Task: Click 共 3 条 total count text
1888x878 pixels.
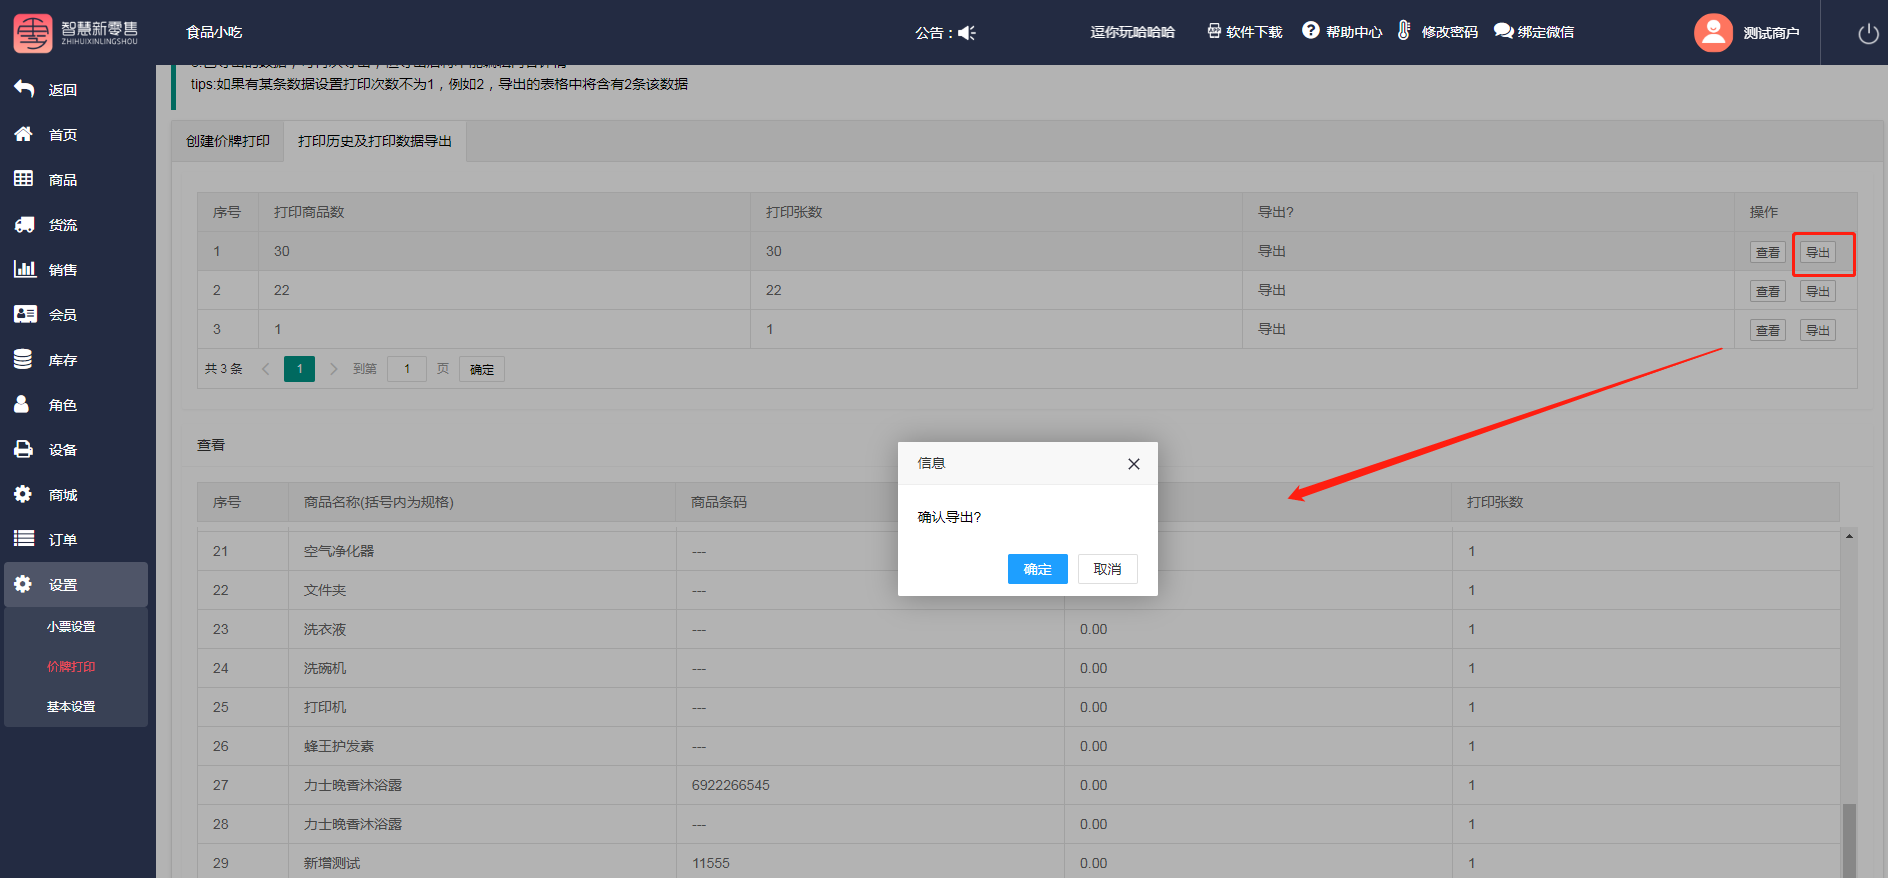Action: [224, 369]
